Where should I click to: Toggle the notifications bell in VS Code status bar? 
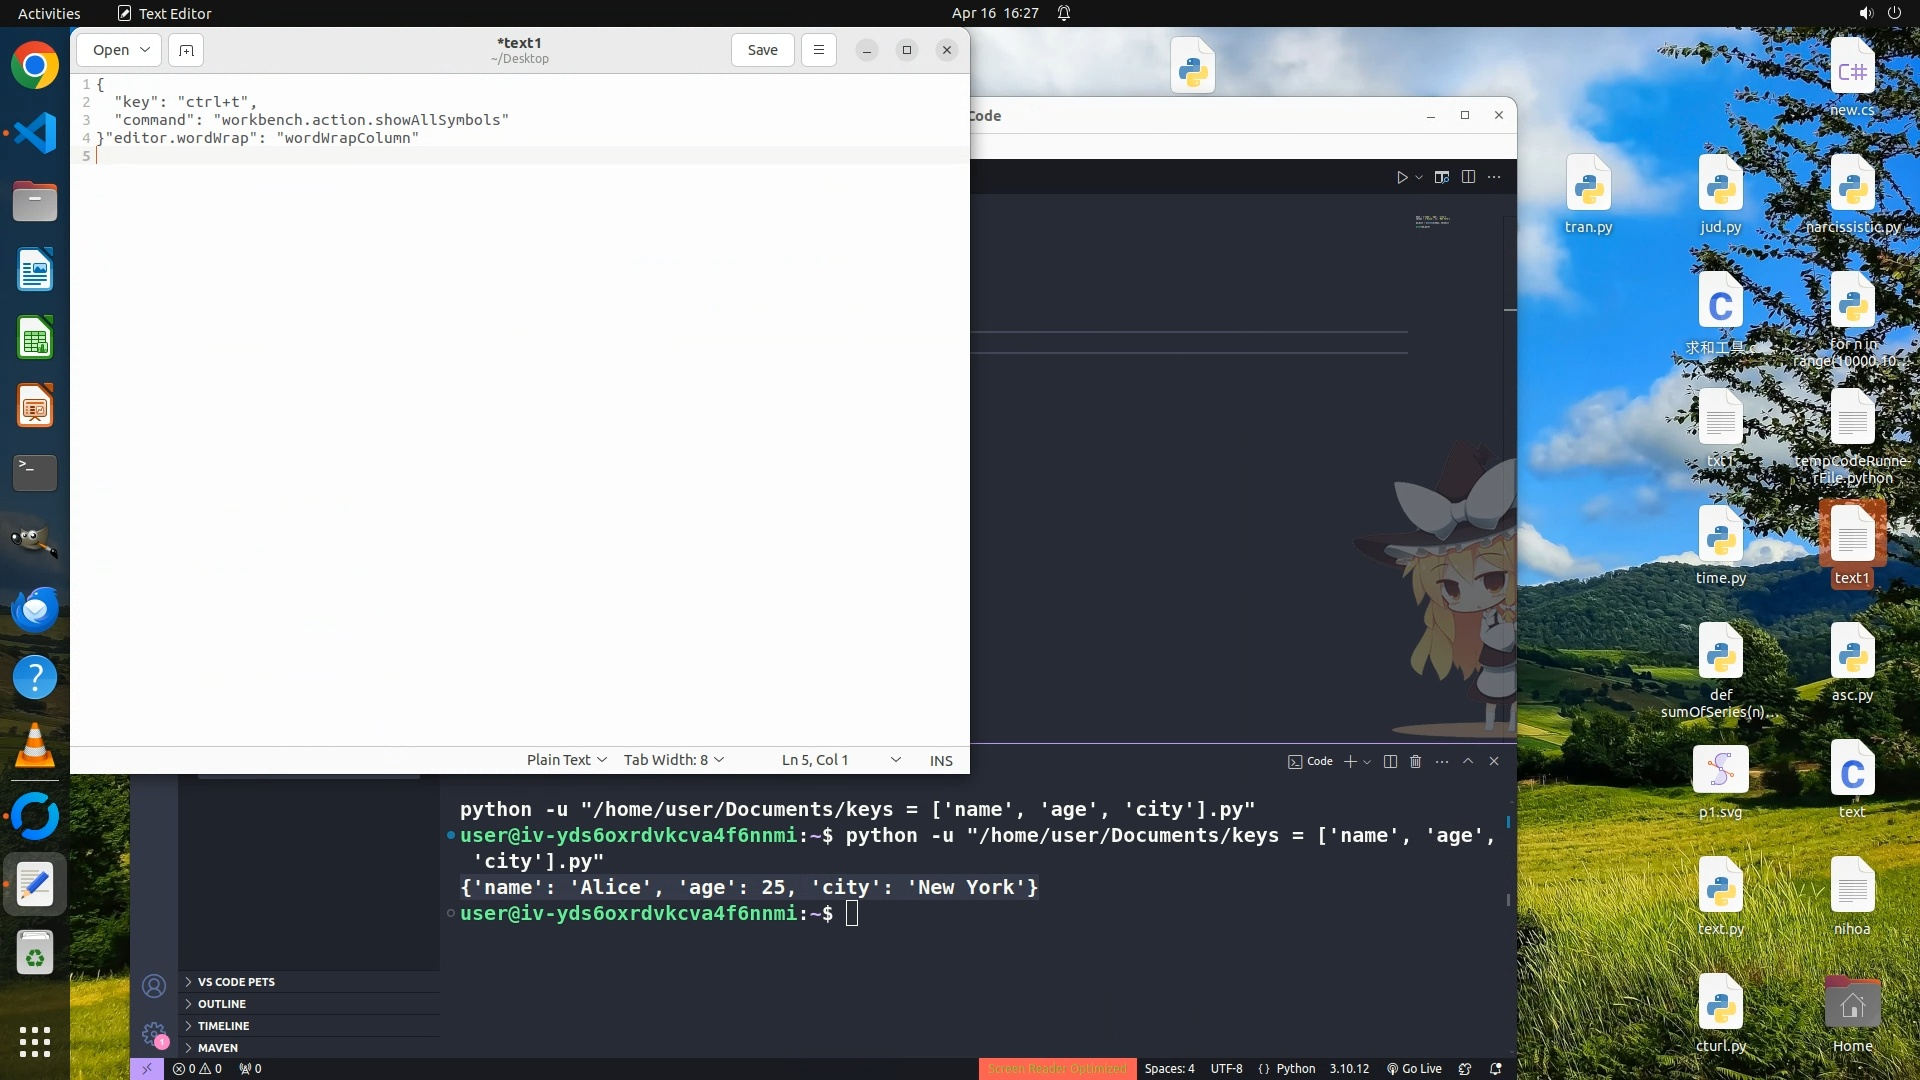[x=1496, y=1068]
